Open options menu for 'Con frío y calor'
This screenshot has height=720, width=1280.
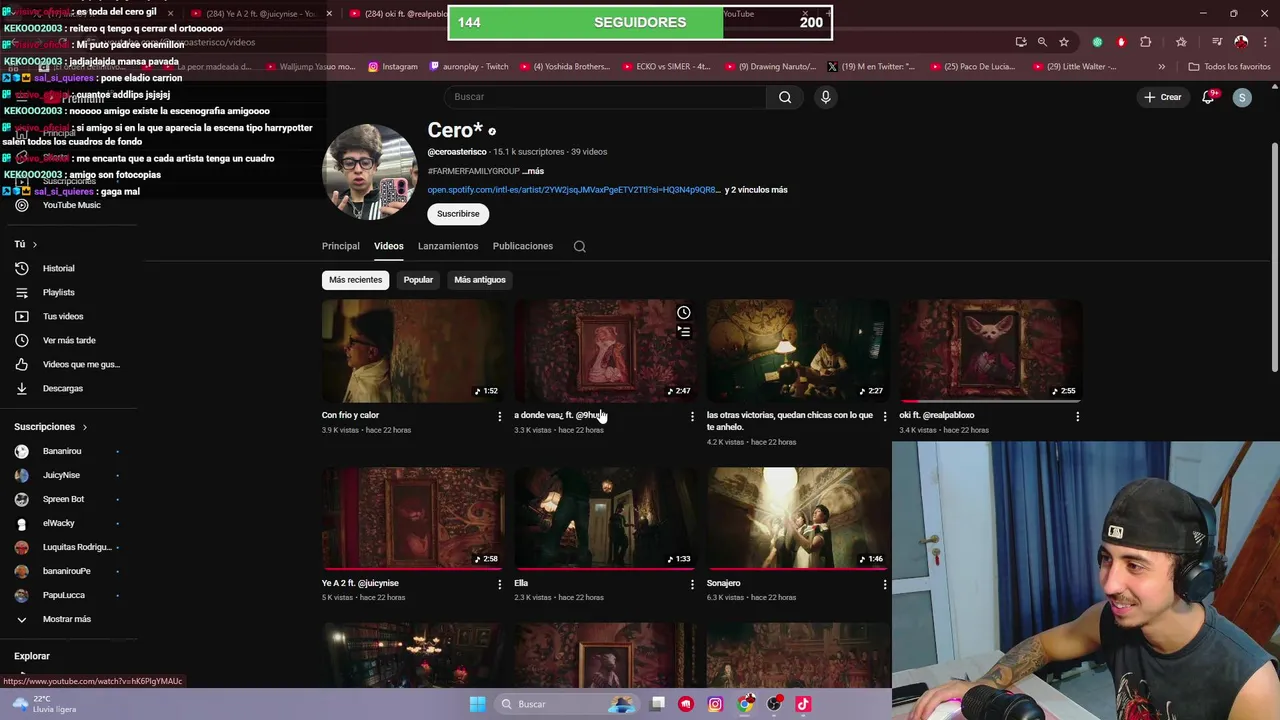[x=499, y=416]
